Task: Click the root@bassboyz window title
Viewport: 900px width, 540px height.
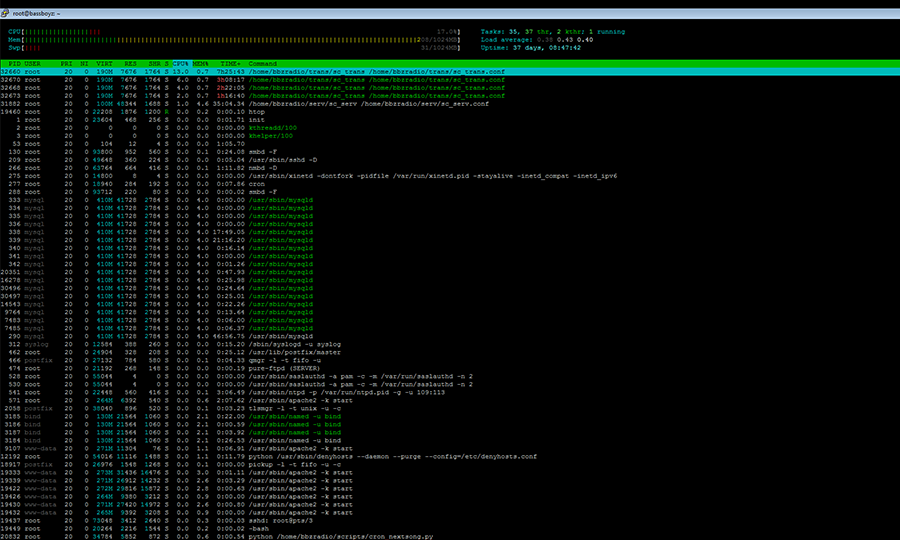Action: [36, 13]
